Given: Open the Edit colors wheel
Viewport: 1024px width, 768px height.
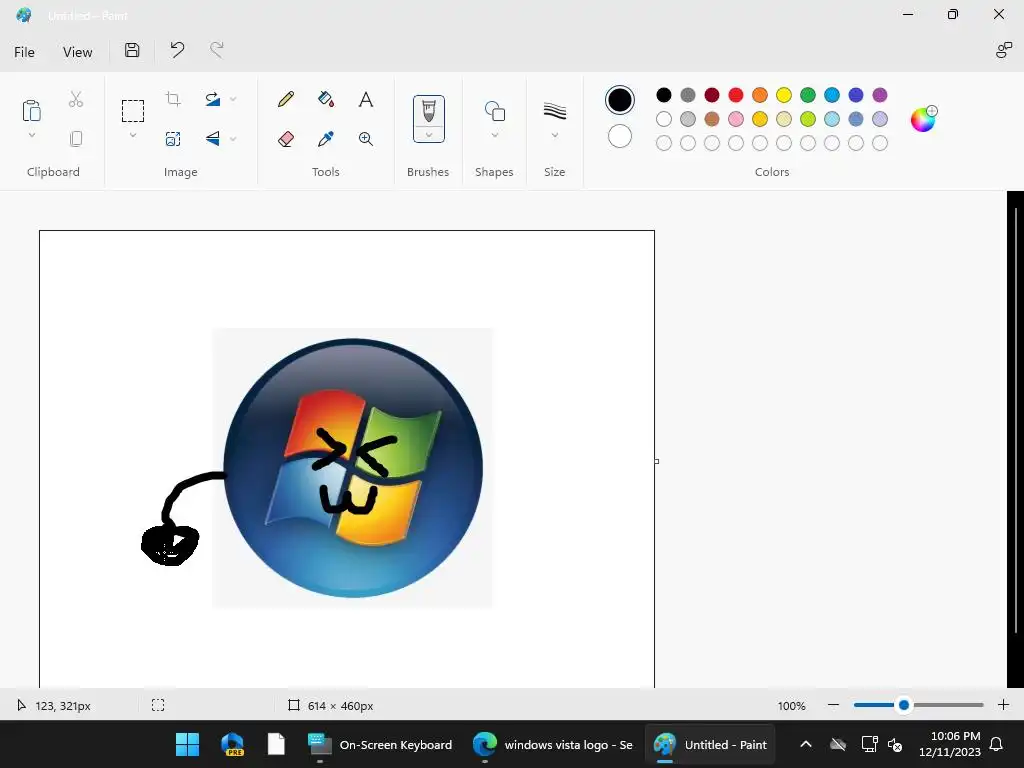Looking at the screenshot, I should tap(923, 119).
